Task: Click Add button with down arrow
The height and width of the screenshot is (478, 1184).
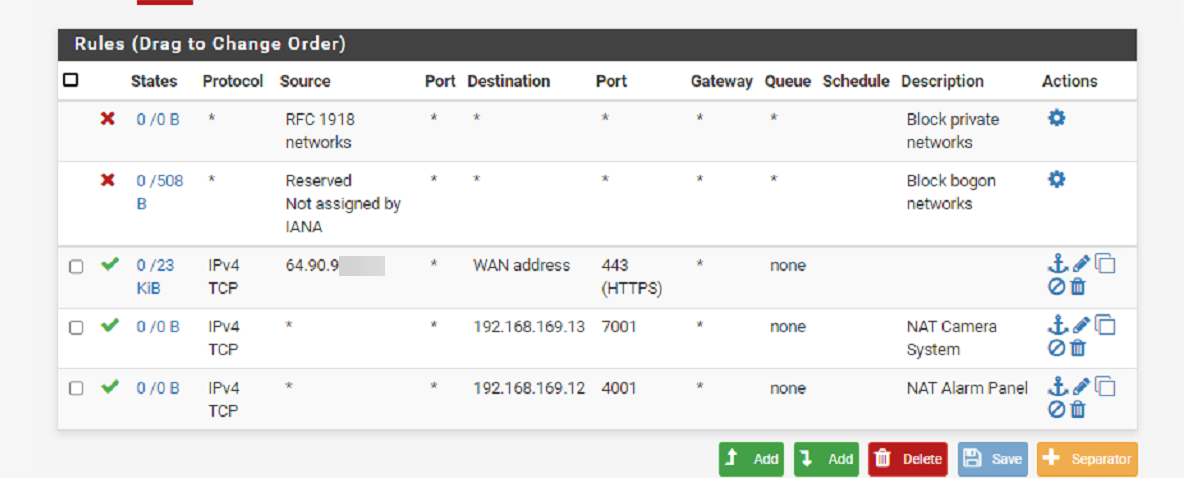Action: pos(826,459)
